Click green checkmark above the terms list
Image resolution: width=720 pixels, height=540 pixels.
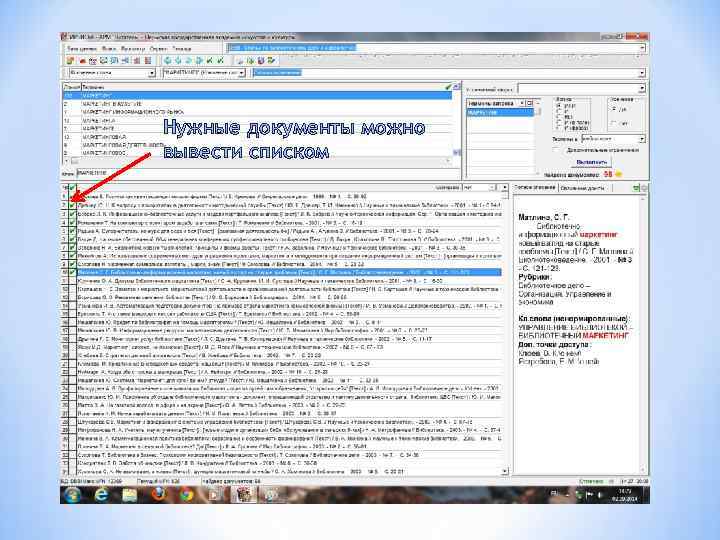click(x=448, y=86)
